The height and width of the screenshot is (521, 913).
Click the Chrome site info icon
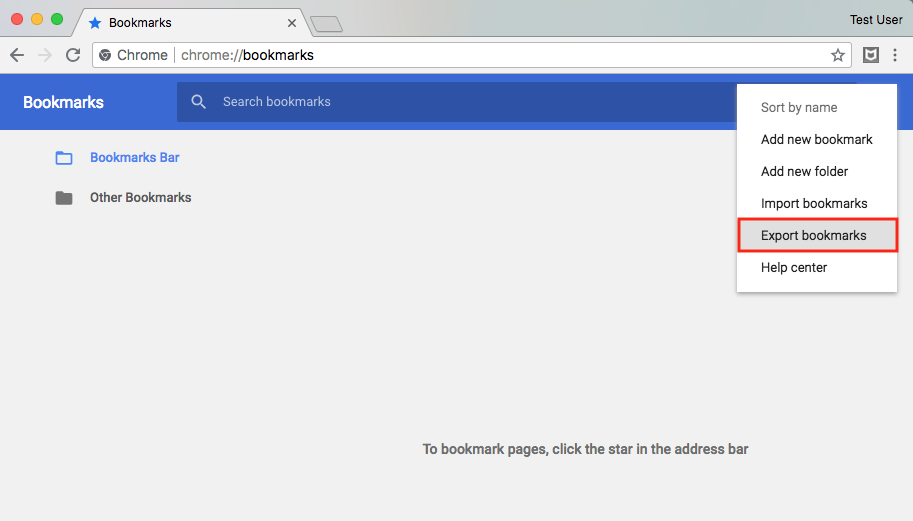pyautogui.click(x=105, y=55)
